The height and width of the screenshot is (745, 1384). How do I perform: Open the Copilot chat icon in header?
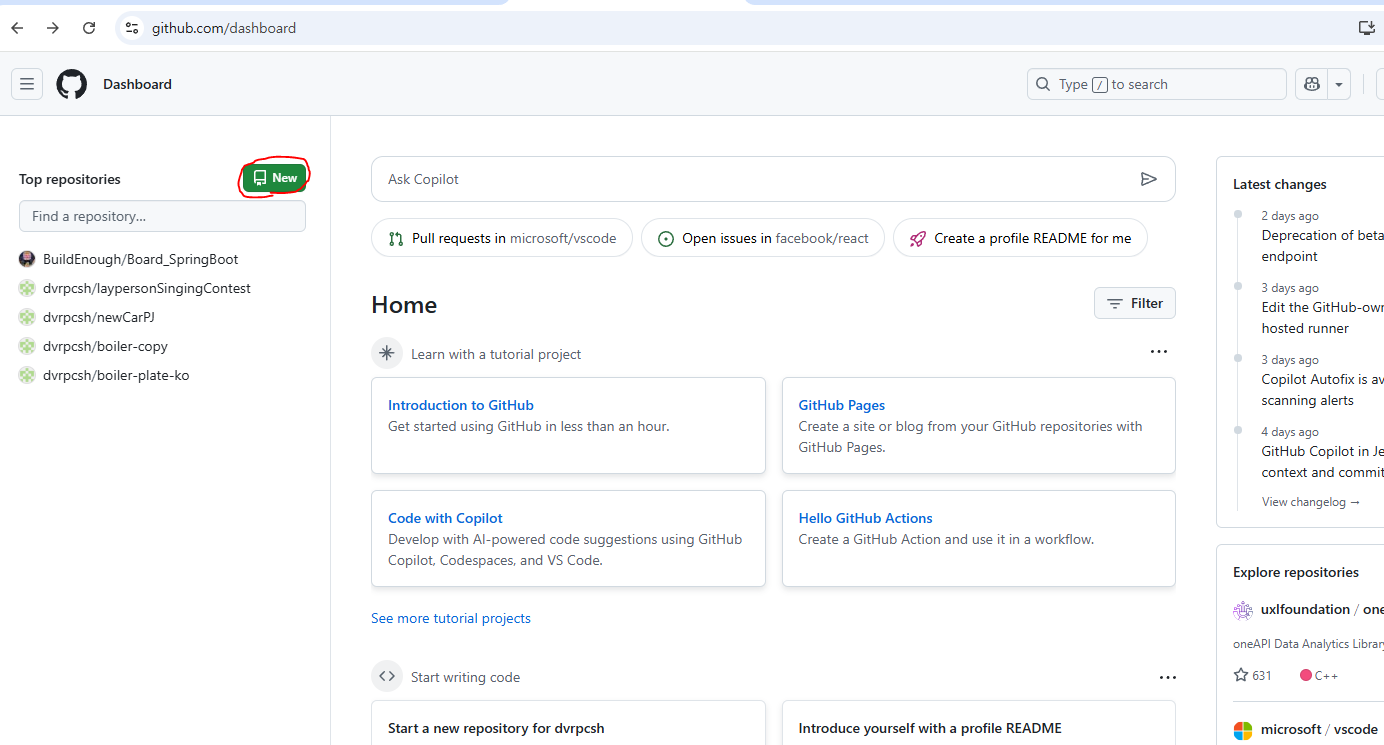point(1311,84)
